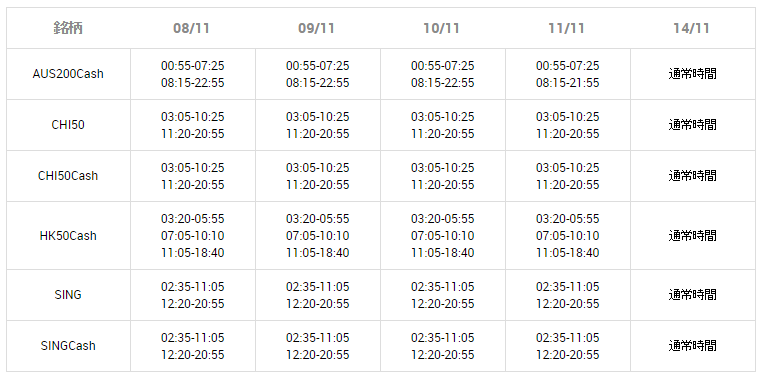The width and height of the screenshot is (776, 387).
Task: Select the CHI50 row label
Action: (68, 125)
